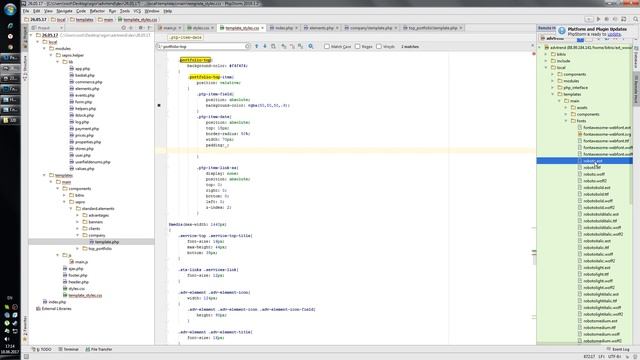The width and height of the screenshot is (640, 360).
Task: Click the volume icon in the system tray
Action: (7, 339)
